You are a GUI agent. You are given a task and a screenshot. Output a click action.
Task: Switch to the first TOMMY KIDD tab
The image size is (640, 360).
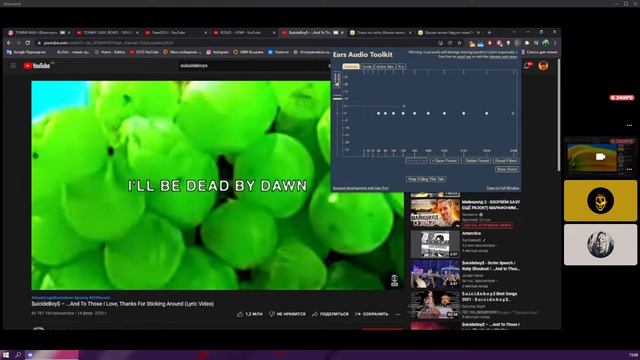click(39, 32)
